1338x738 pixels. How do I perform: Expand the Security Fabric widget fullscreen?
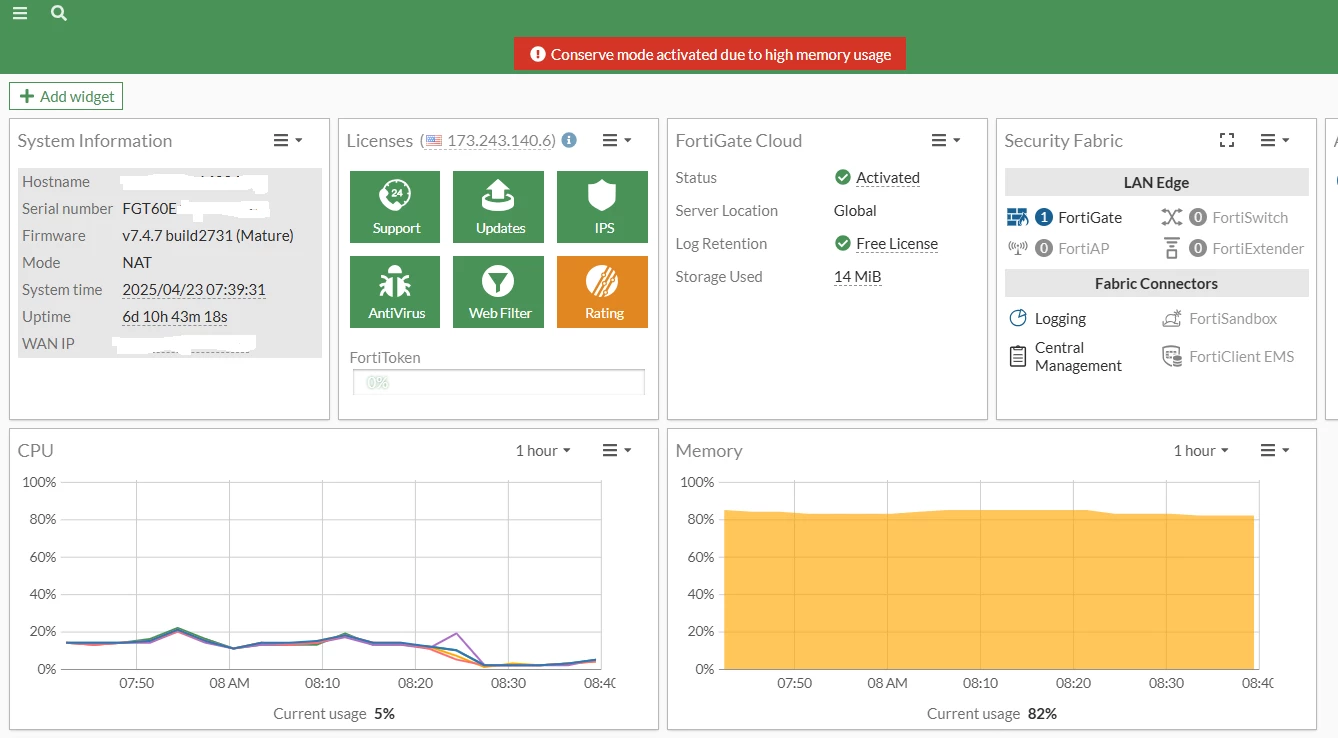point(1227,140)
